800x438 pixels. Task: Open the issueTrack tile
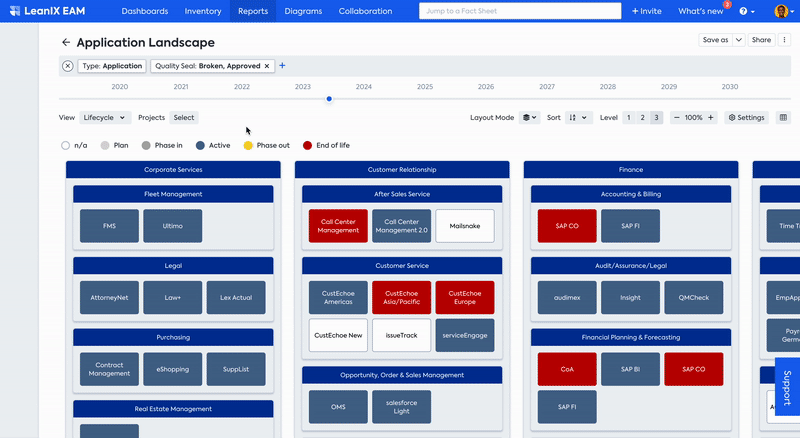402,335
